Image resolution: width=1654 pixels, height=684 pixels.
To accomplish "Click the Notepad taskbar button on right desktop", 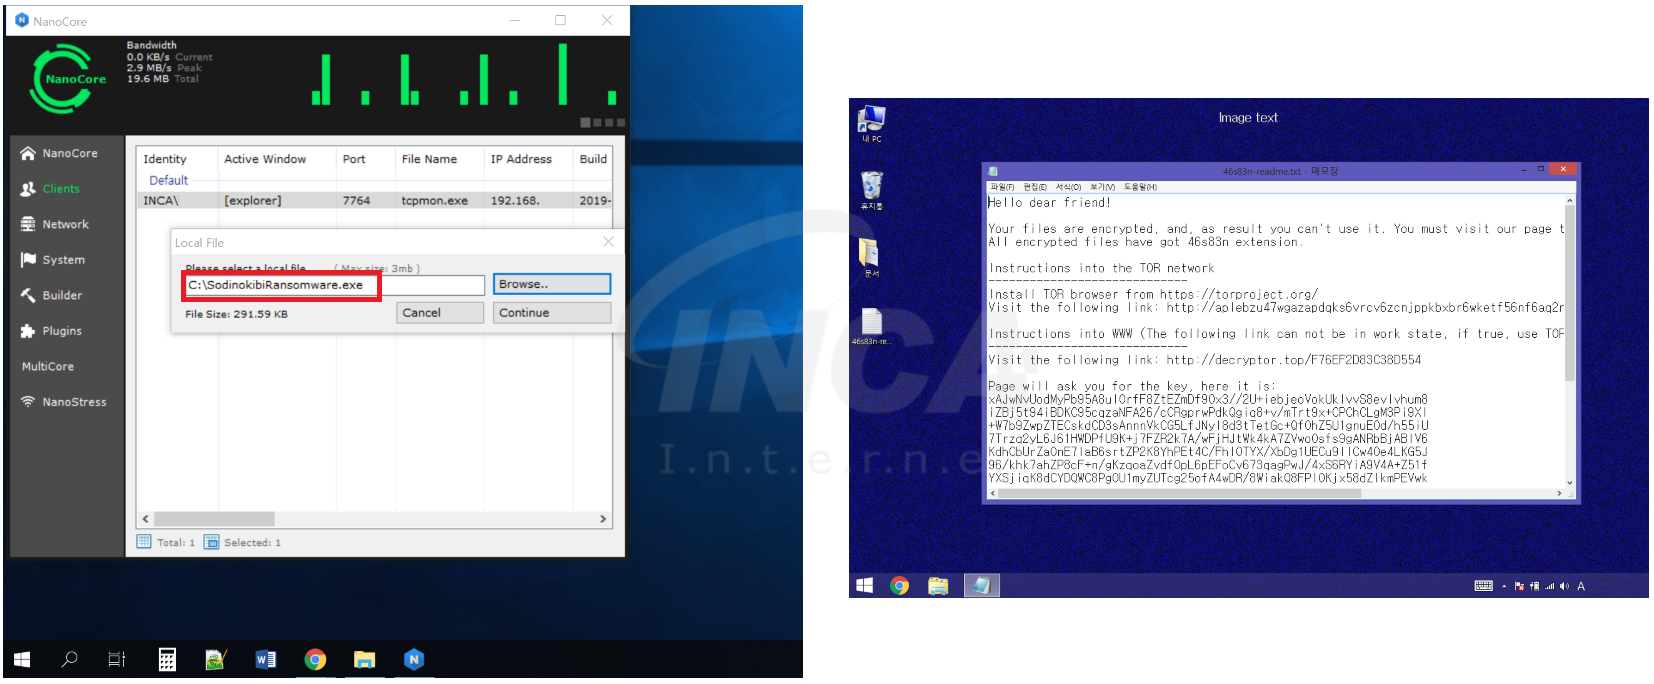I will (x=981, y=586).
